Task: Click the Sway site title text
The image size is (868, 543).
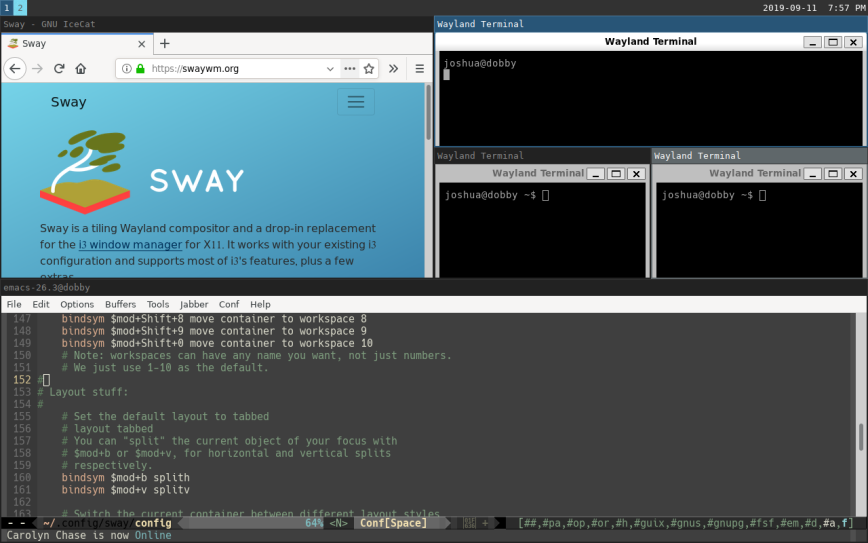Action: pyautogui.click(x=69, y=102)
